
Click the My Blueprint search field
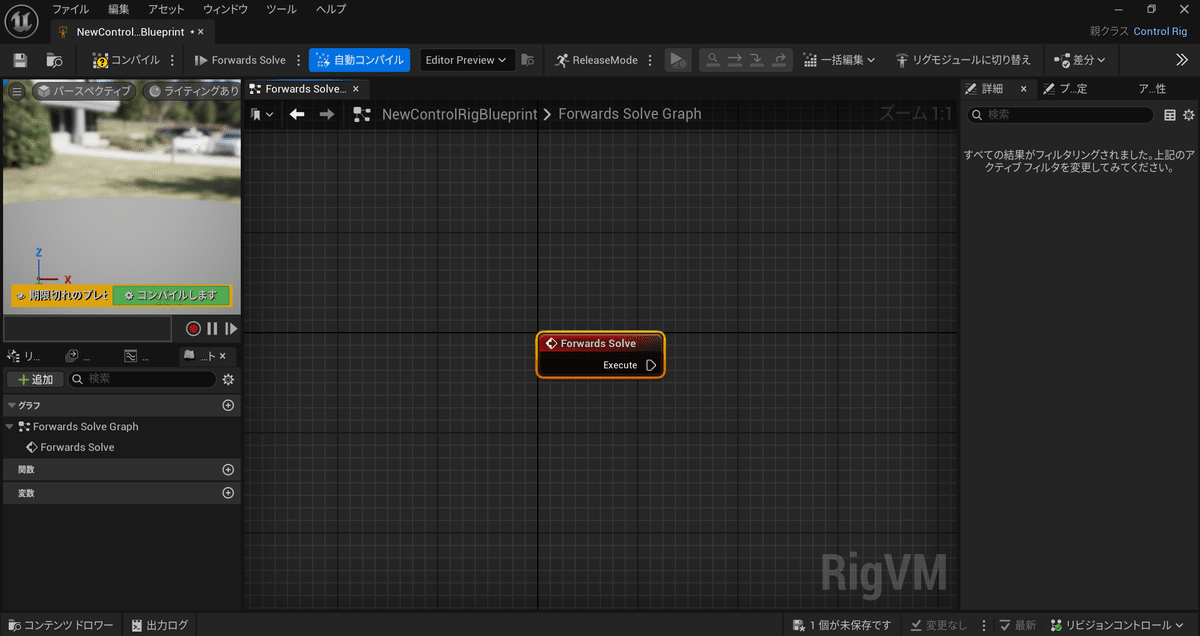pyautogui.click(x=142, y=379)
